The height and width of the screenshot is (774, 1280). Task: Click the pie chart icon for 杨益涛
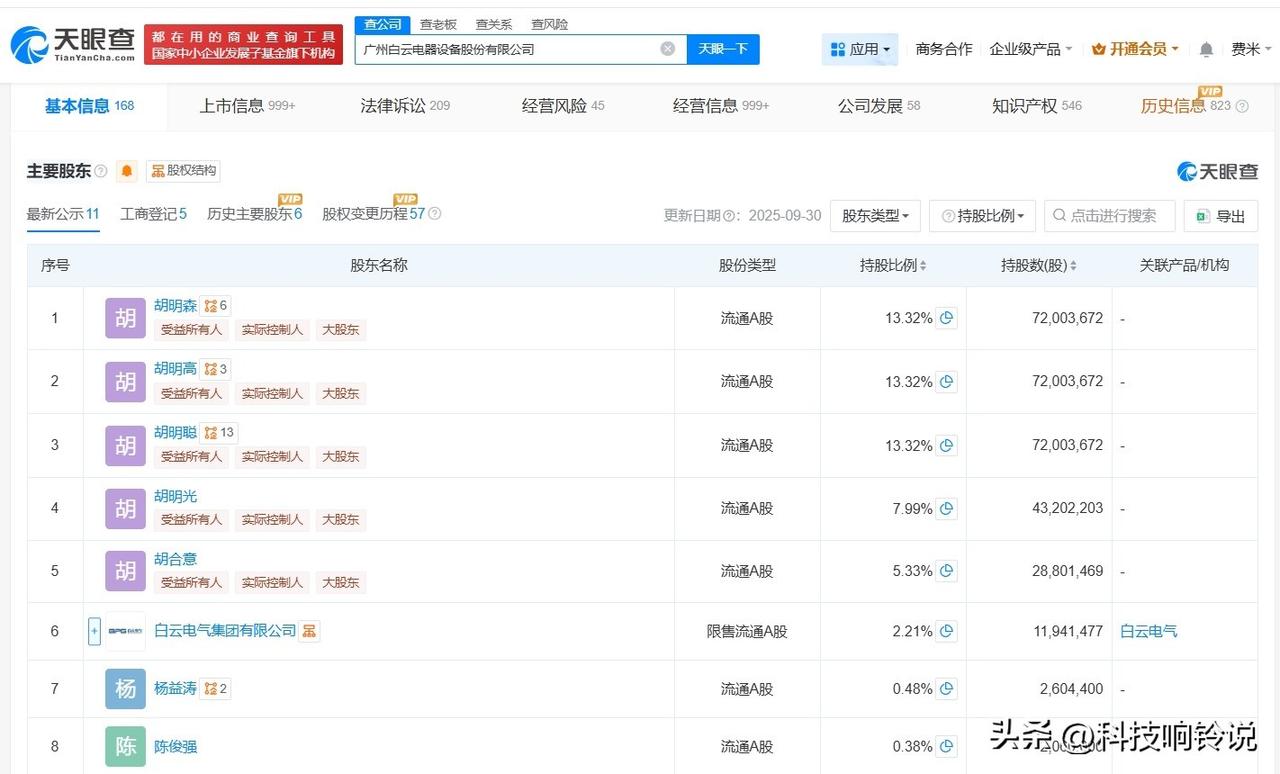[x=946, y=688]
